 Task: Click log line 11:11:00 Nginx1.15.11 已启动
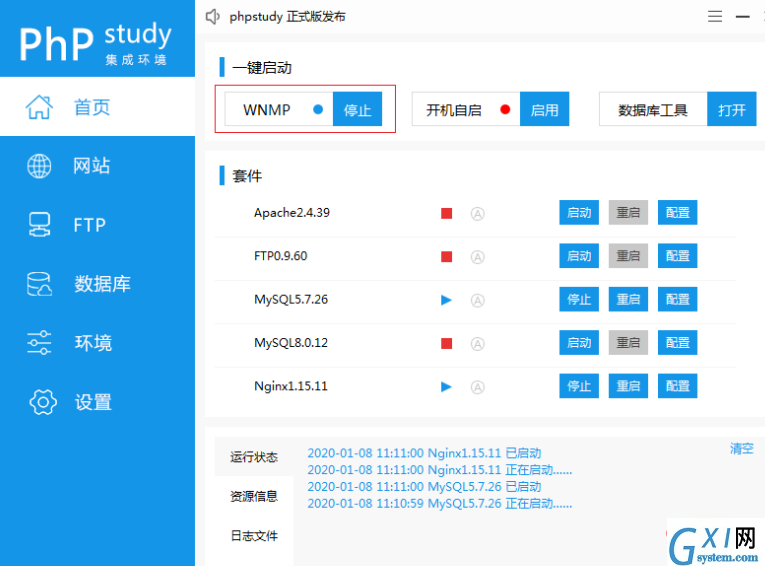pyautogui.click(x=424, y=453)
